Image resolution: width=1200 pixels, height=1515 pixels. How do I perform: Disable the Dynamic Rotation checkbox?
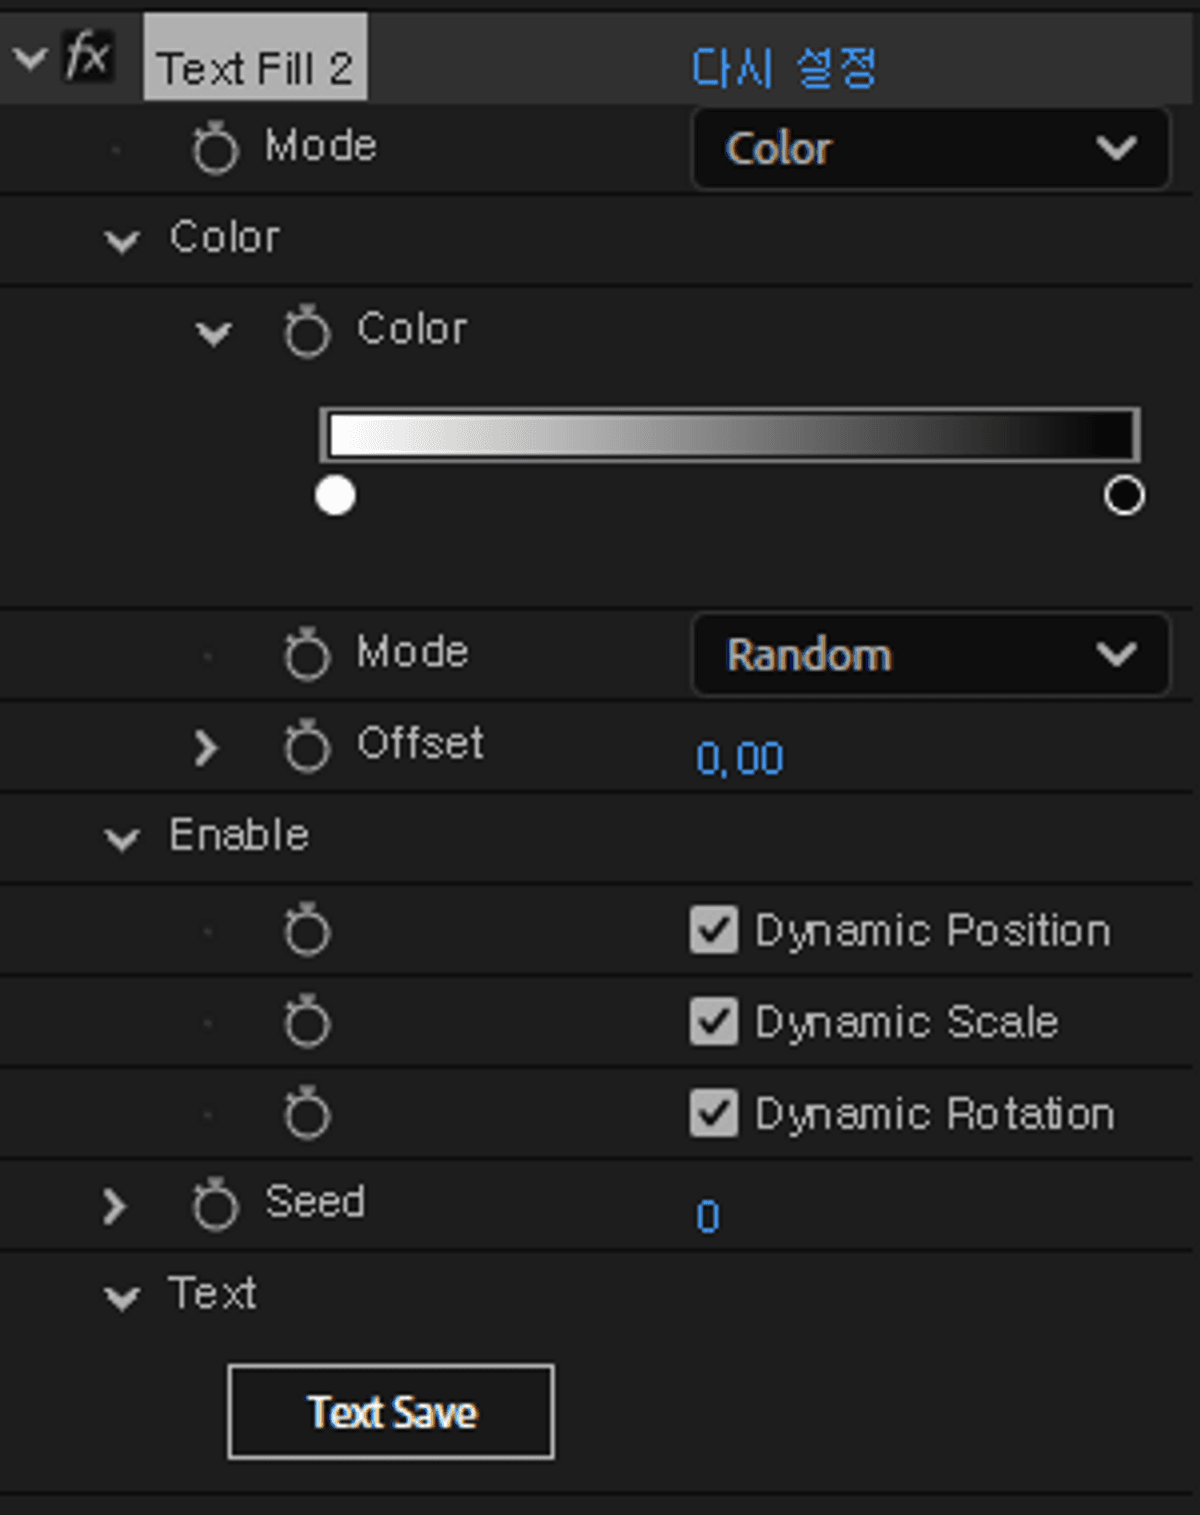tap(713, 1113)
